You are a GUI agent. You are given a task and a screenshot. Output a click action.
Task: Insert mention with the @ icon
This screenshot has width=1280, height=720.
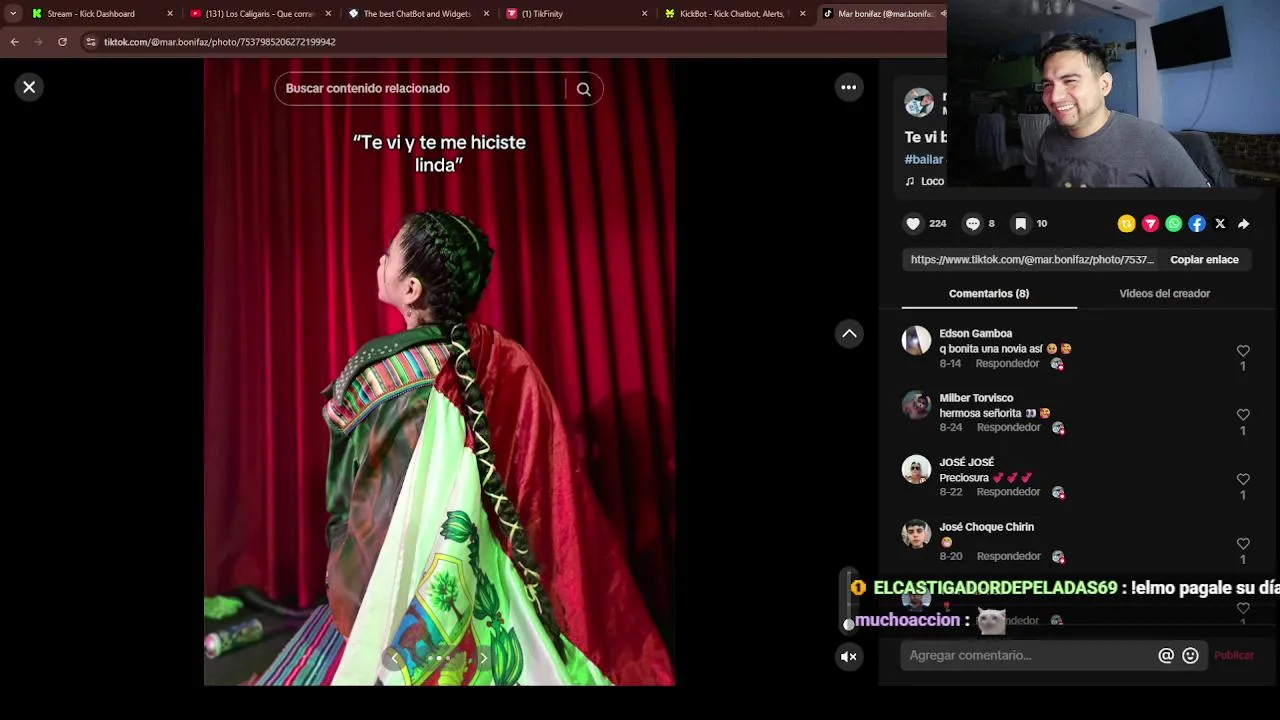(1166, 656)
